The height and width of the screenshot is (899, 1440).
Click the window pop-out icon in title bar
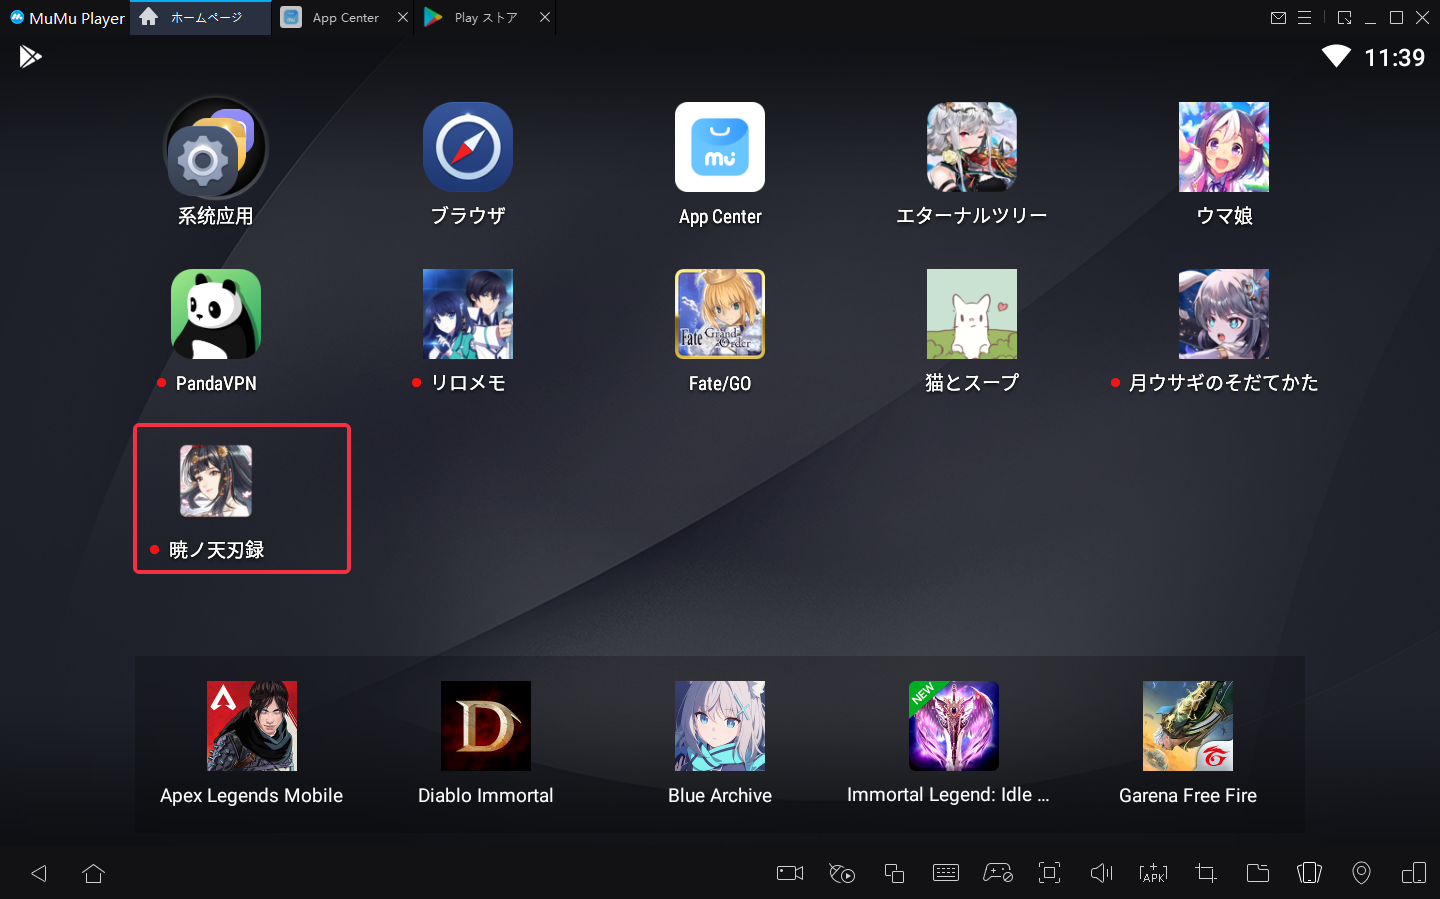tap(1345, 17)
